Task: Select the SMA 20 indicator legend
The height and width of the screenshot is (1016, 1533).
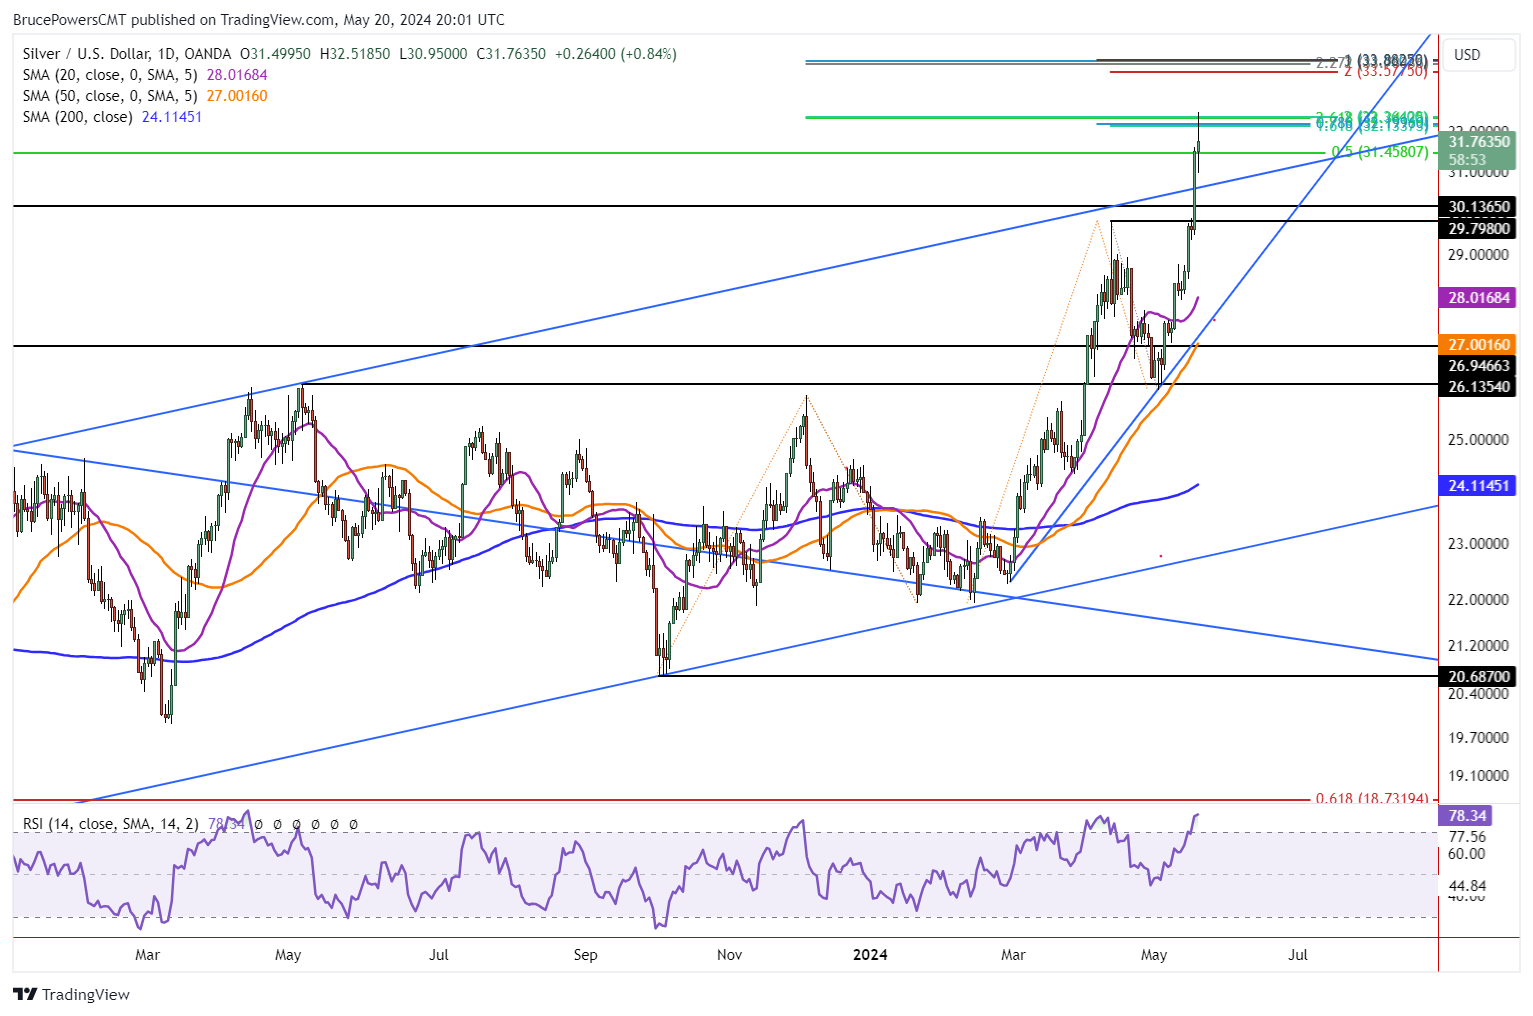Action: pos(110,75)
